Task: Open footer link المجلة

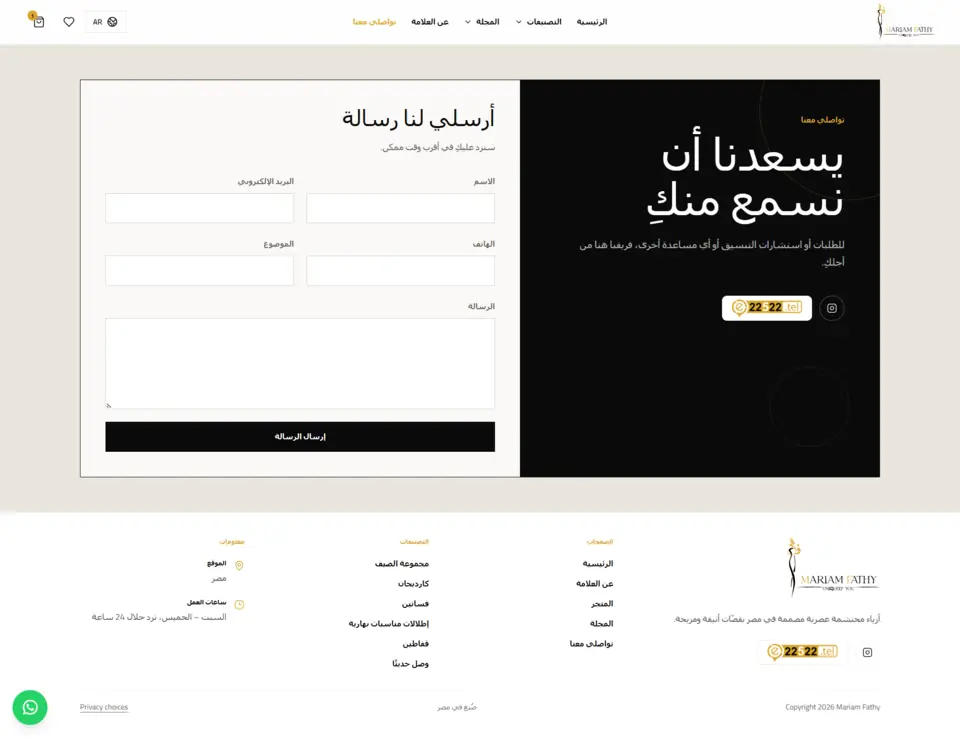Action: [x=601, y=624]
